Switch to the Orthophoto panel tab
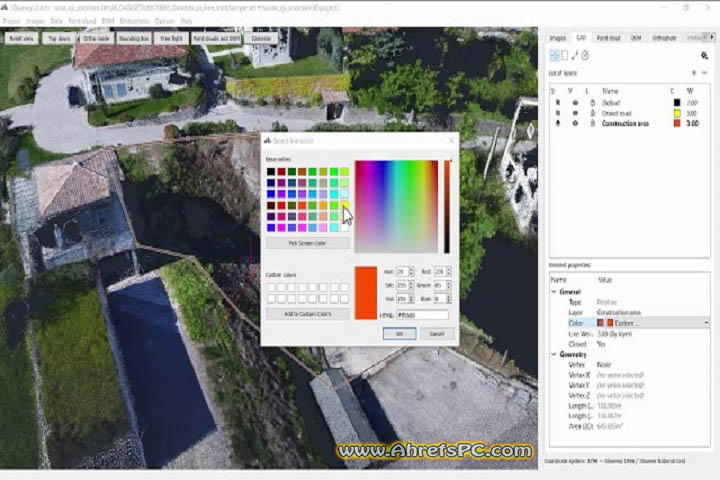Screen dimensions: 720x480 pyautogui.click(x=664, y=38)
